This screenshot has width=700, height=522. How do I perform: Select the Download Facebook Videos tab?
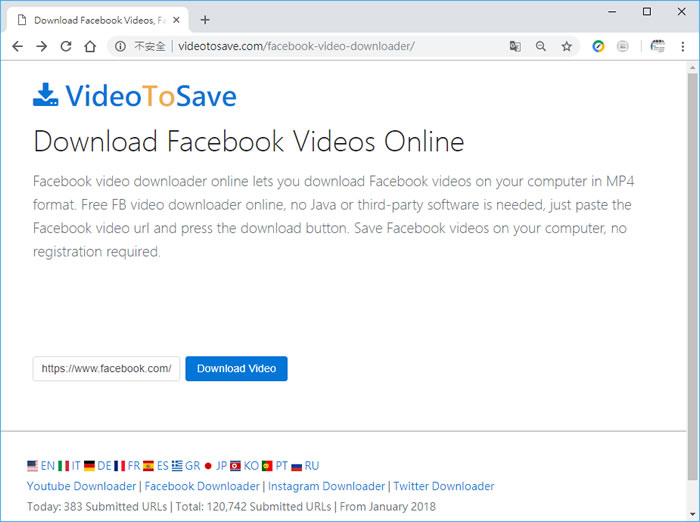(97, 20)
